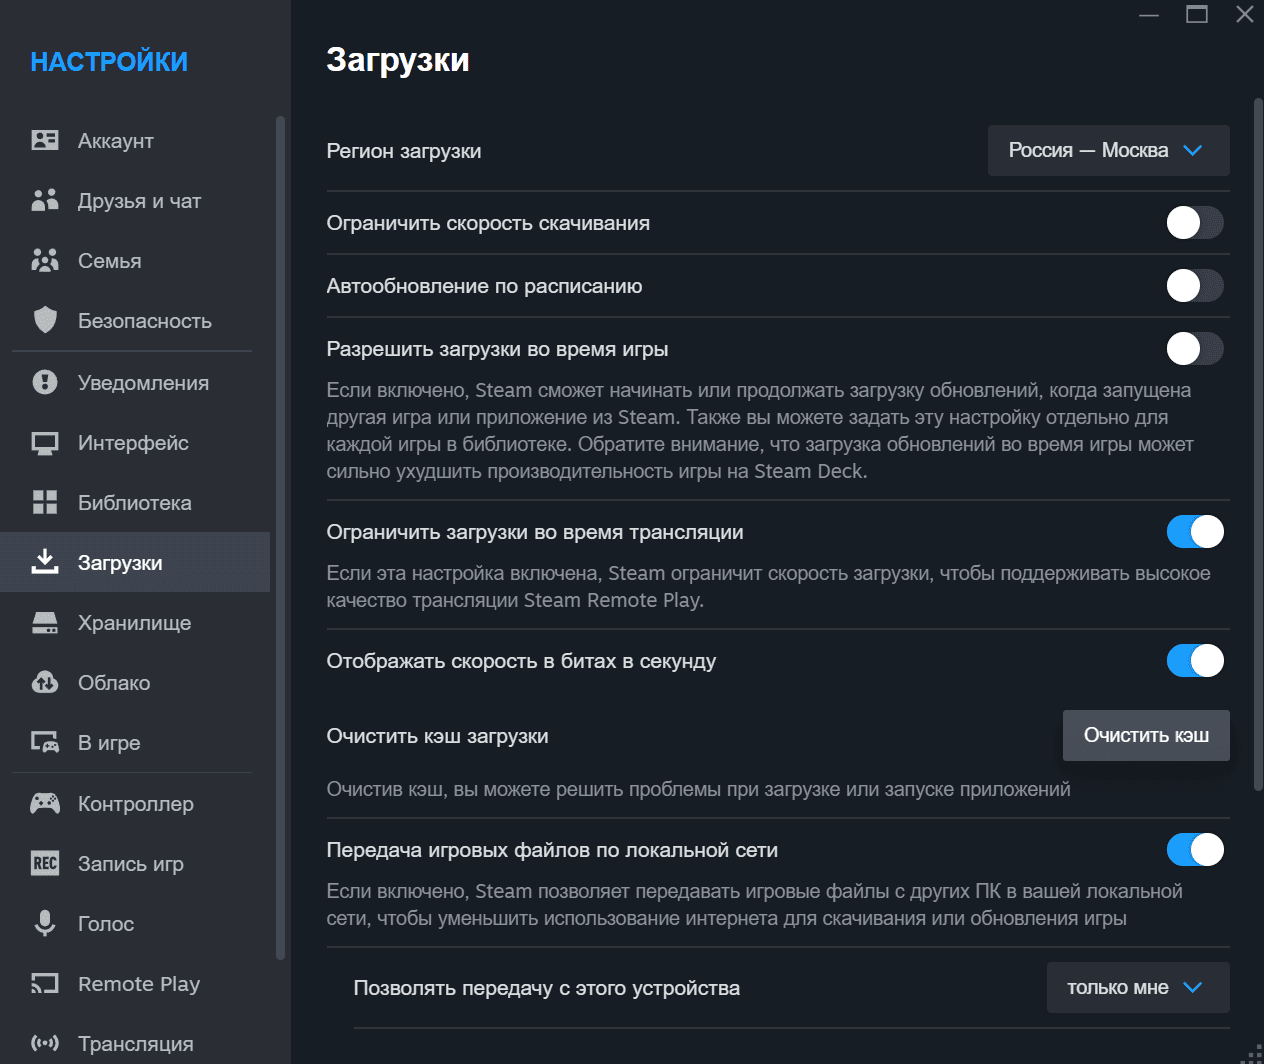Go to 'Запись игр' section

135,864
